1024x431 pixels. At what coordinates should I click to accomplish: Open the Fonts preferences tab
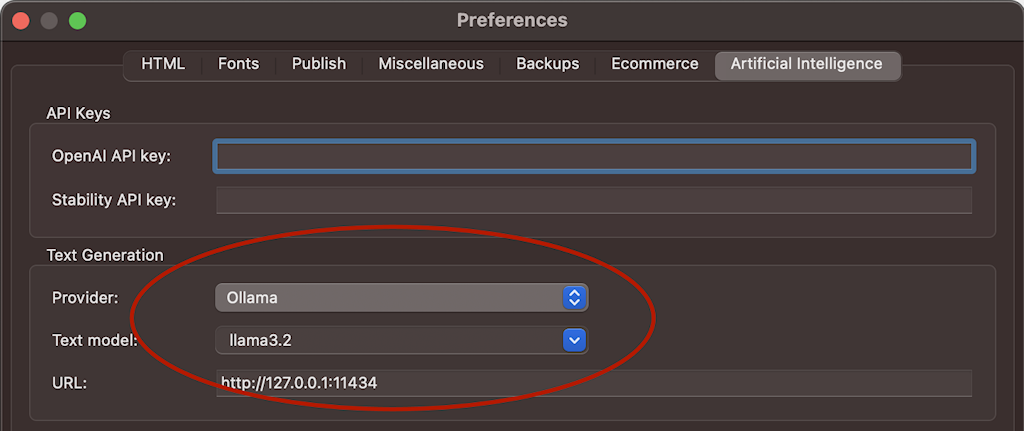pyautogui.click(x=238, y=64)
